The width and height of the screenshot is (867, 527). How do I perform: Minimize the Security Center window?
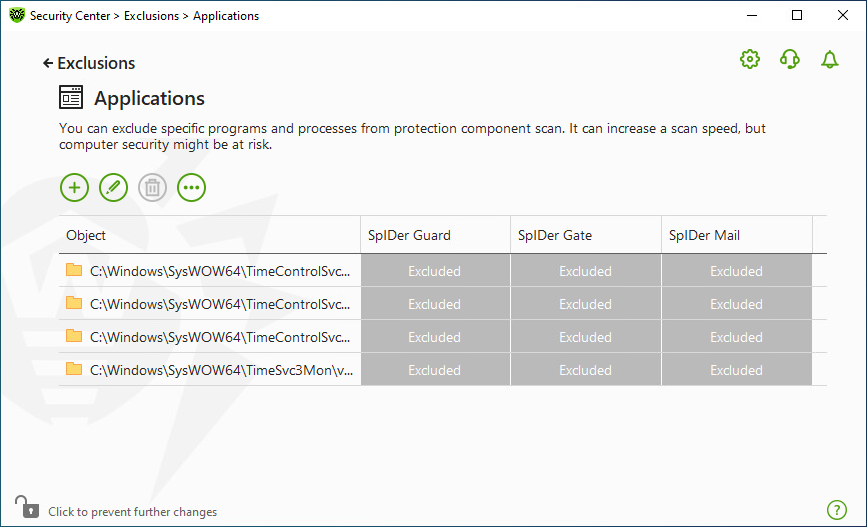coord(751,15)
